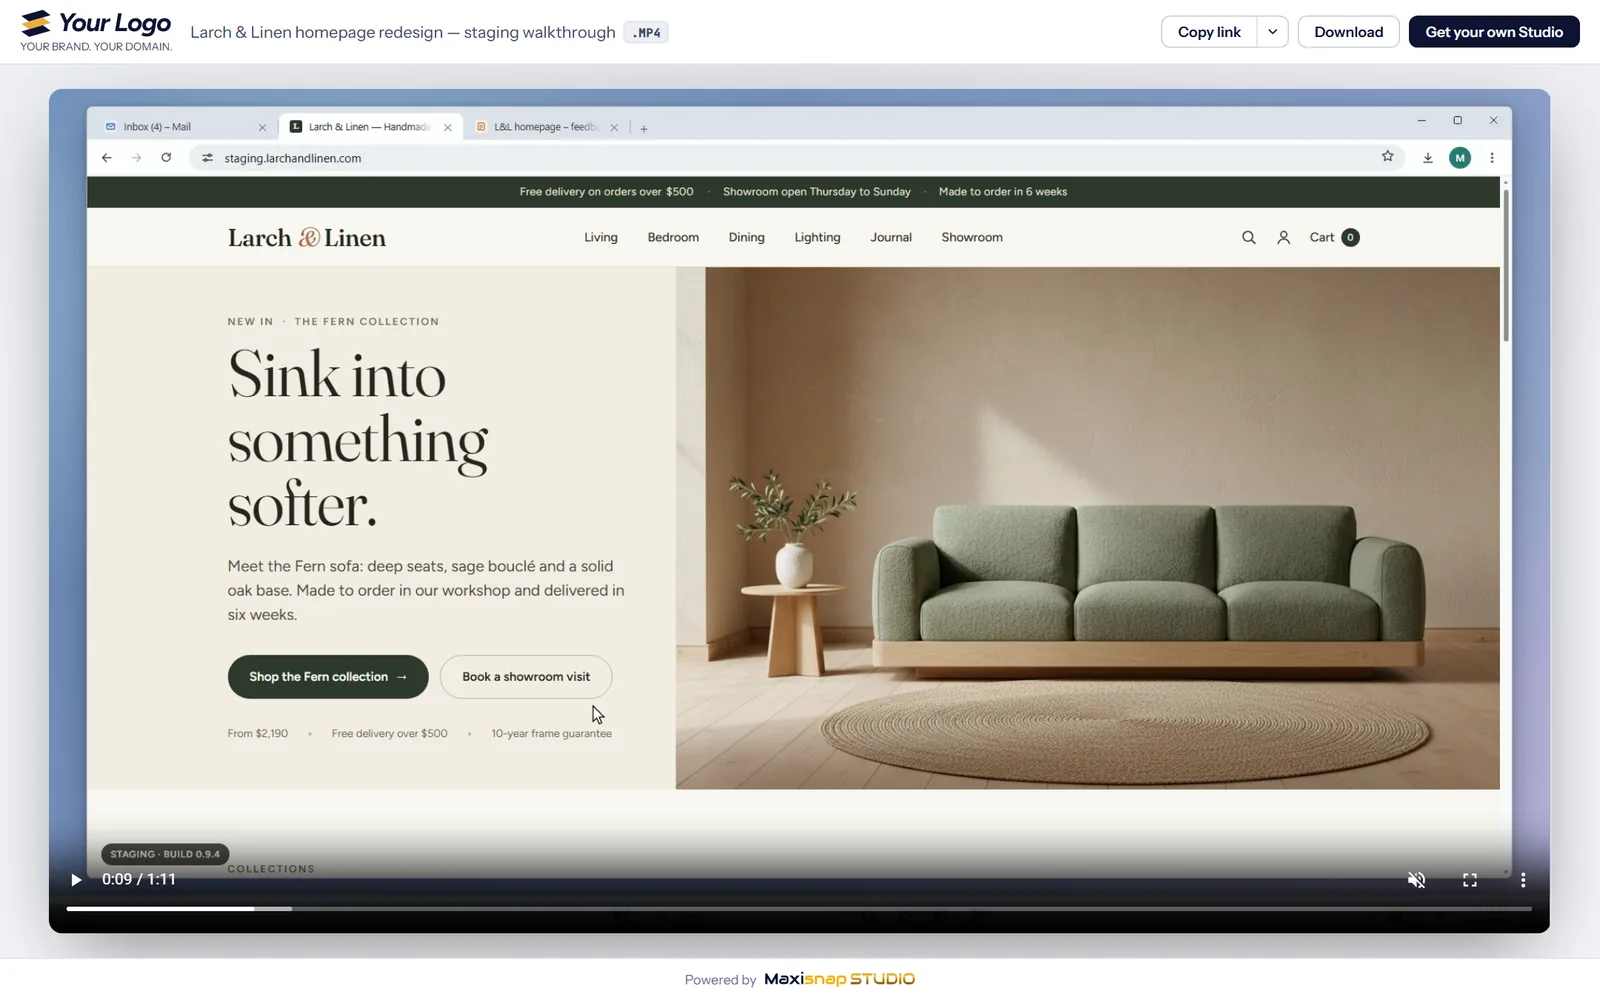Close the Larch & Linen browser tab
The image size is (1600, 1000).
(447, 128)
